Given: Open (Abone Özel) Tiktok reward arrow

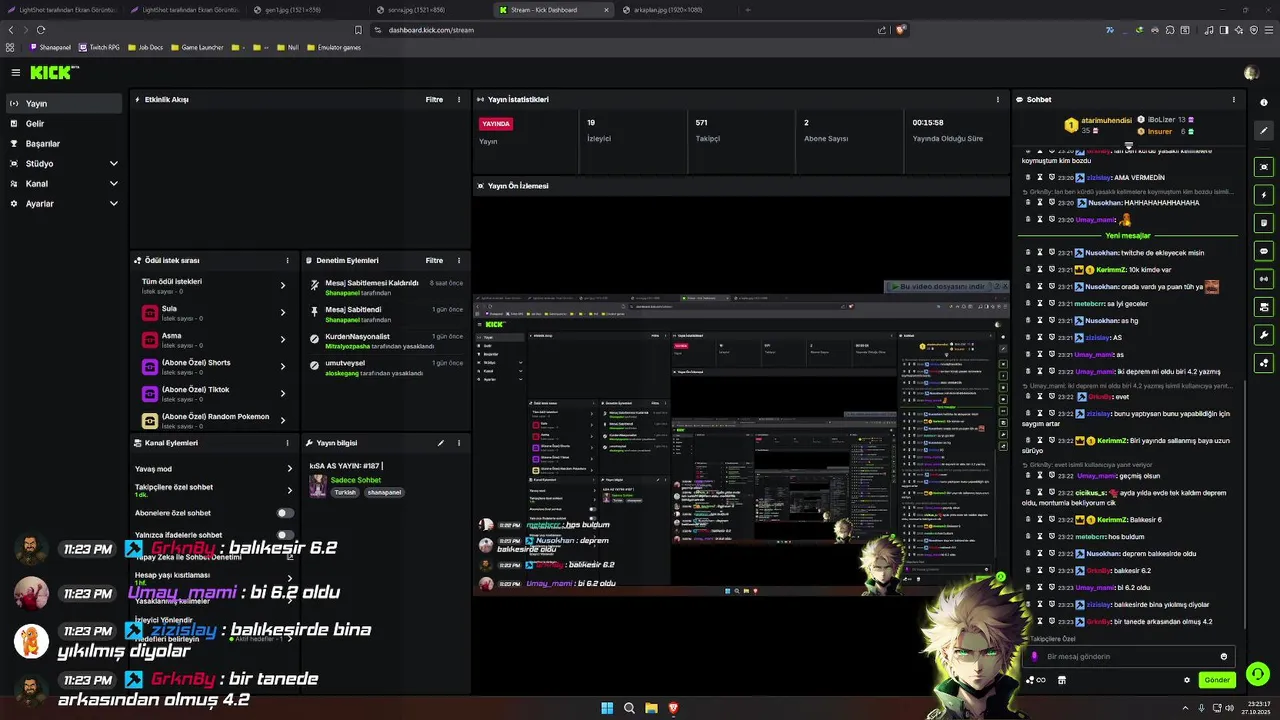Looking at the screenshot, I should [283, 393].
